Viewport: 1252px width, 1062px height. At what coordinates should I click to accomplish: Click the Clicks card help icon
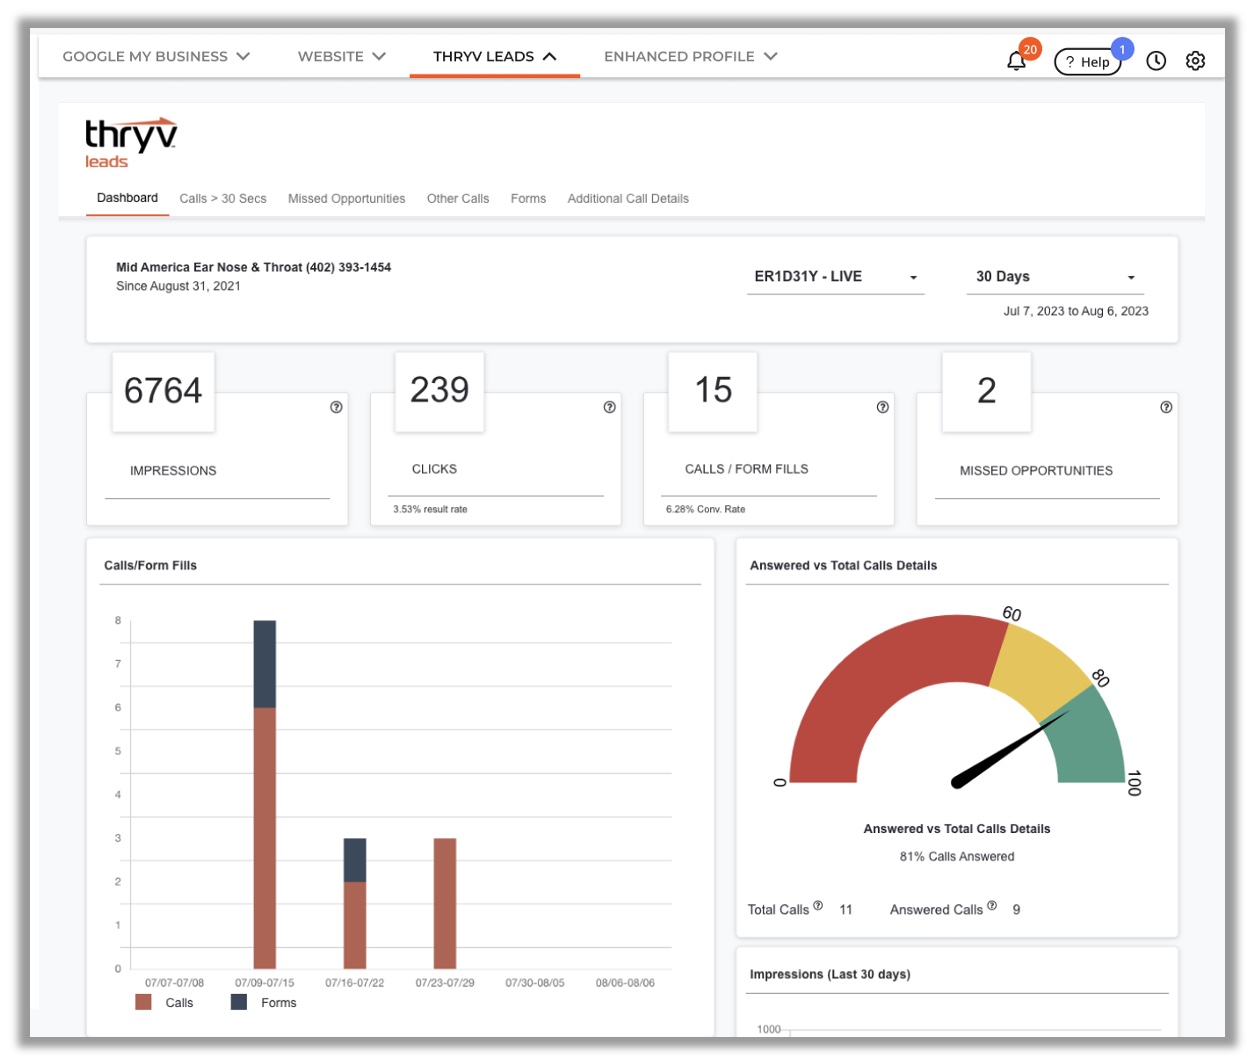click(x=609, y=407)
